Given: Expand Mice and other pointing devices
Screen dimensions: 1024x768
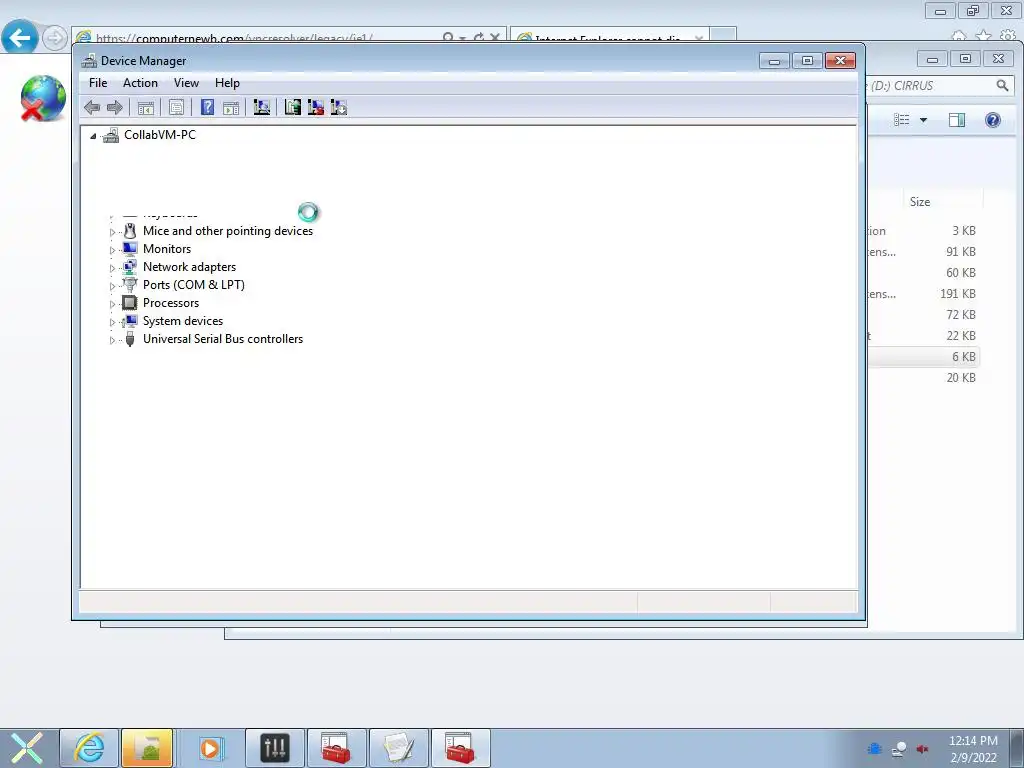Looking at the screenshot, I should [x=112, y=232].
